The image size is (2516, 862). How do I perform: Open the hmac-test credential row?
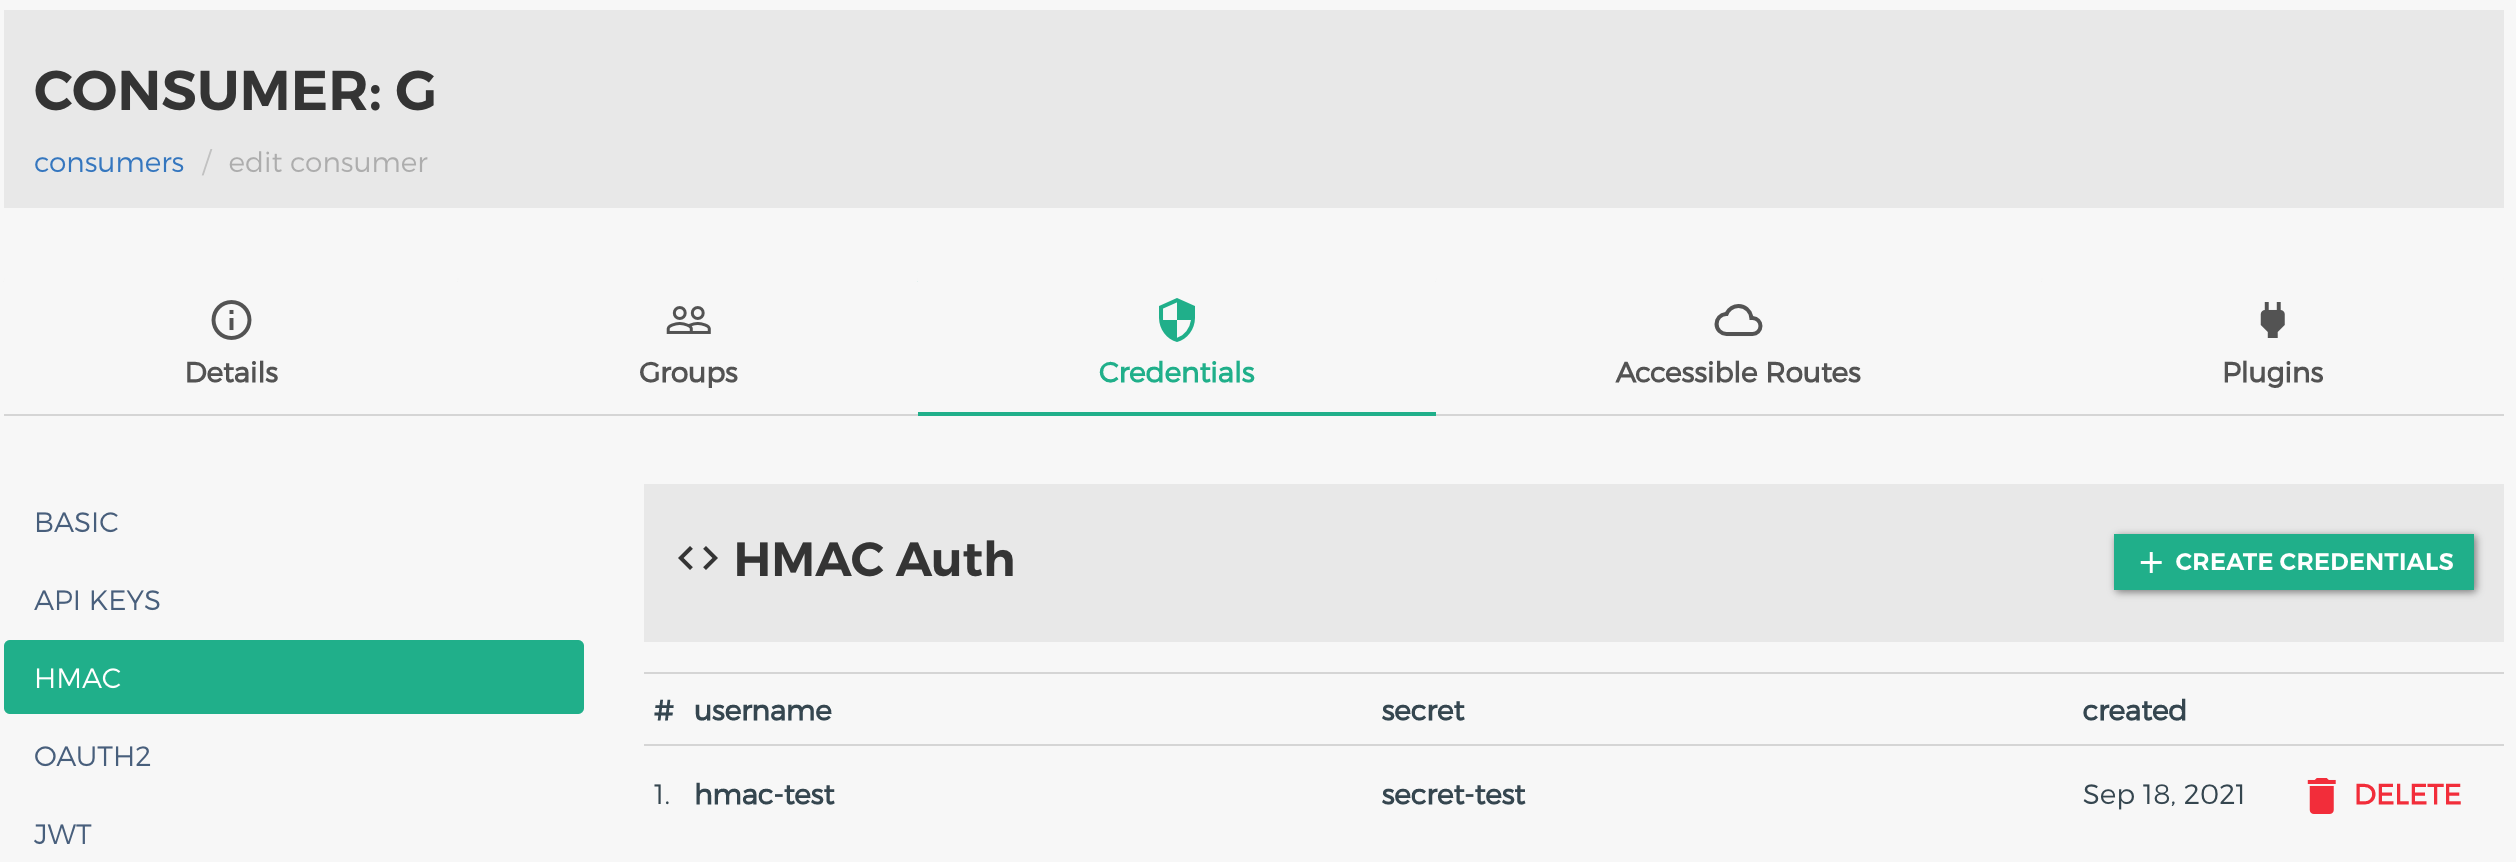coord(1574,795)
